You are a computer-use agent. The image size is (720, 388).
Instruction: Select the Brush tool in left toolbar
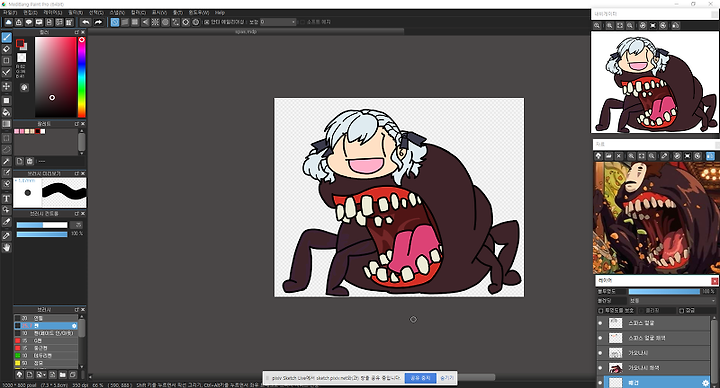click(6, 37)
